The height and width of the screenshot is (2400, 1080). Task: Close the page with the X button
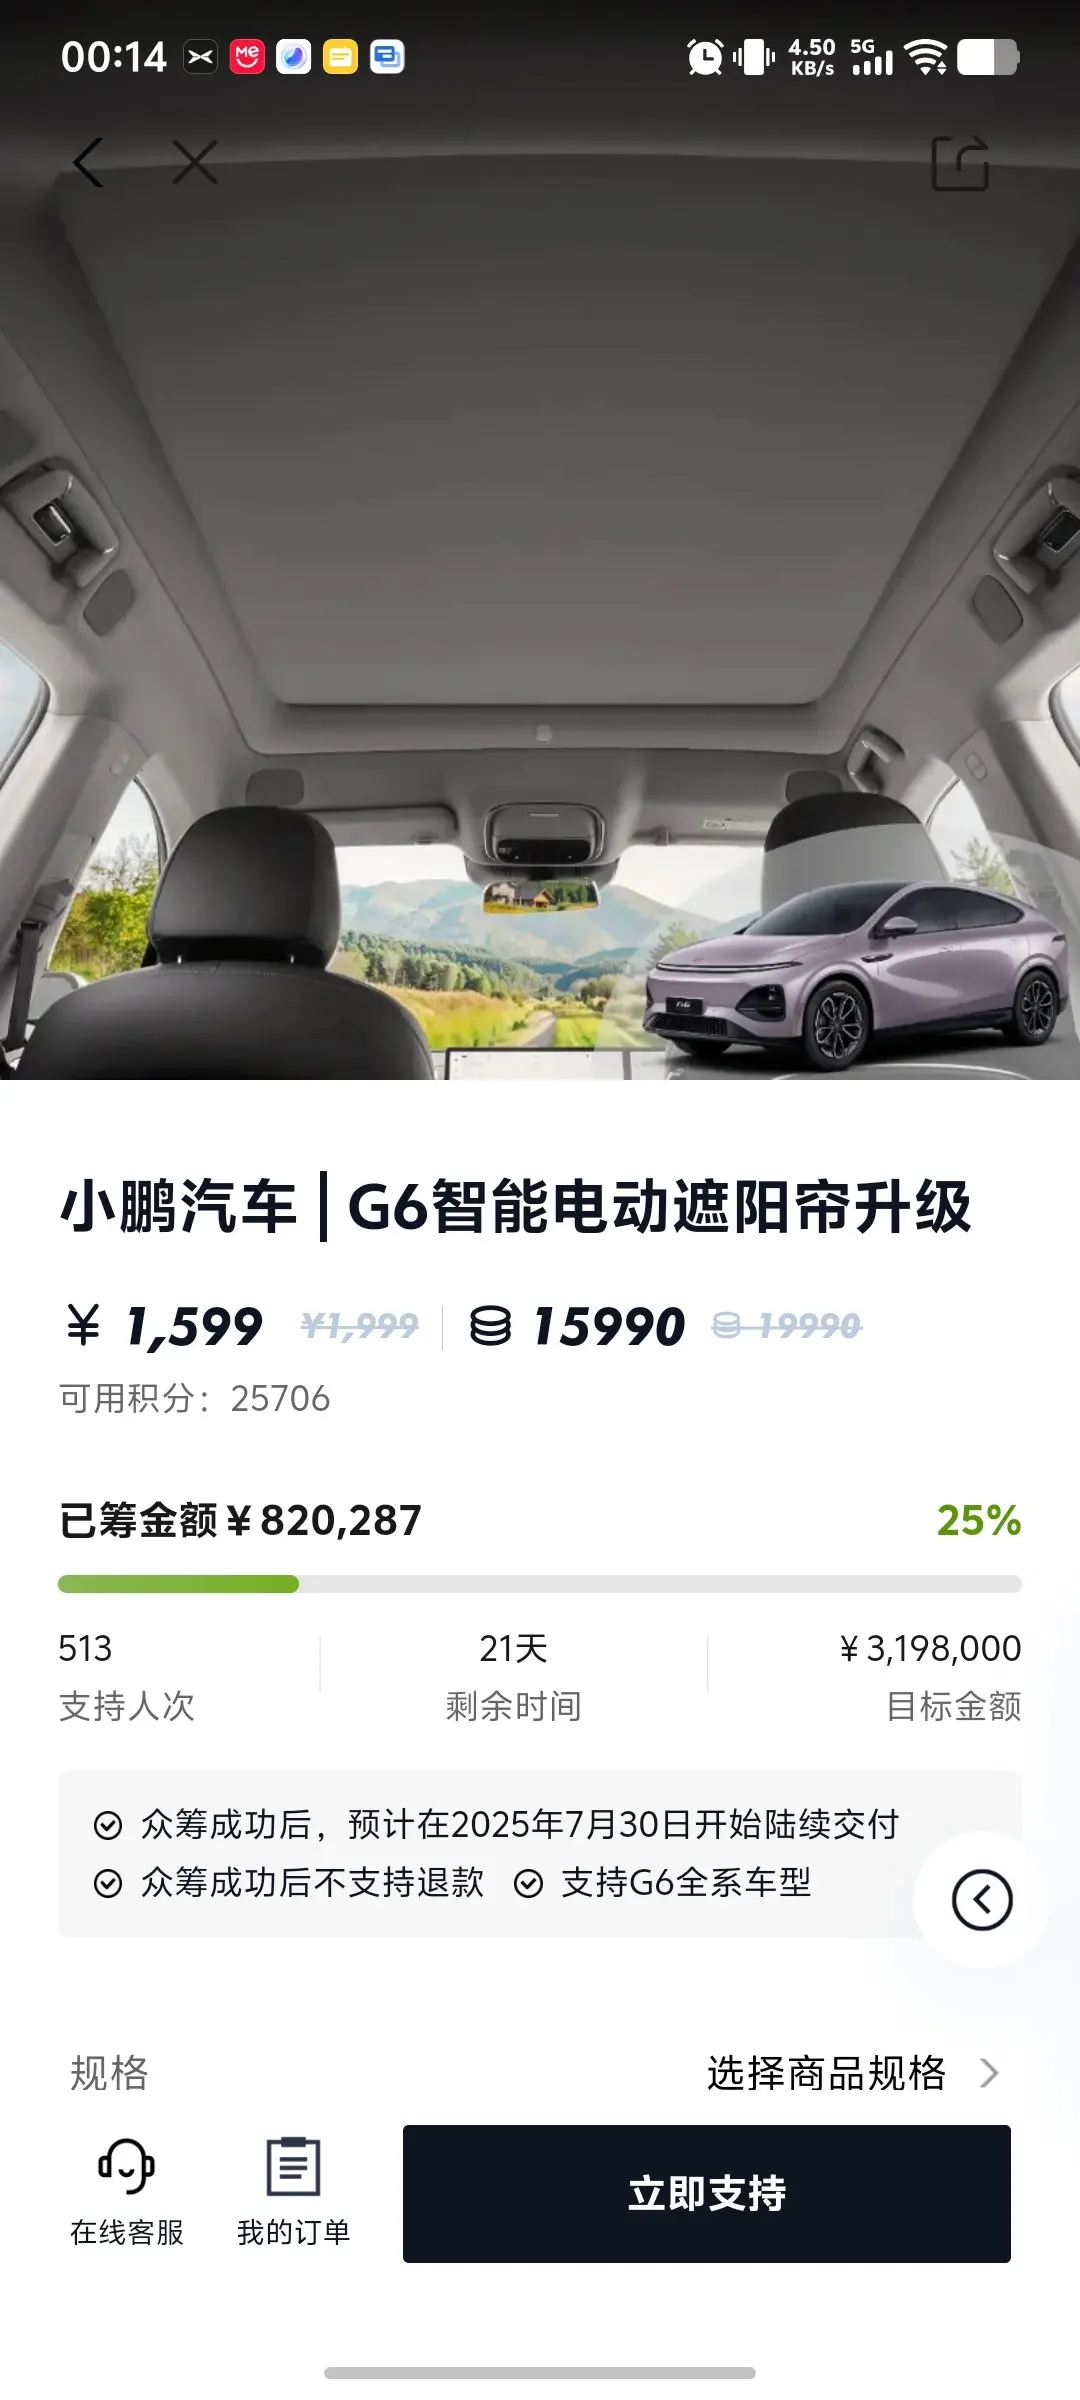click(x=195, y=162)
